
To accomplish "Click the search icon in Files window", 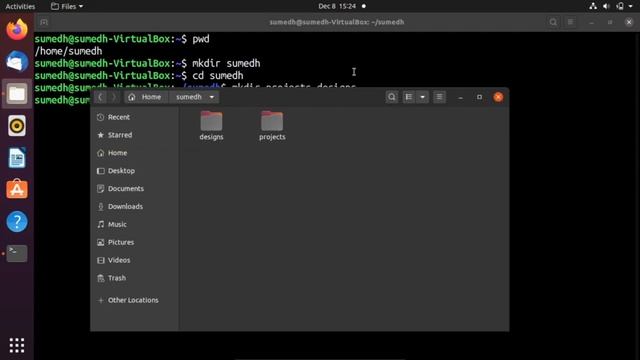I will [x=391, y=97].
